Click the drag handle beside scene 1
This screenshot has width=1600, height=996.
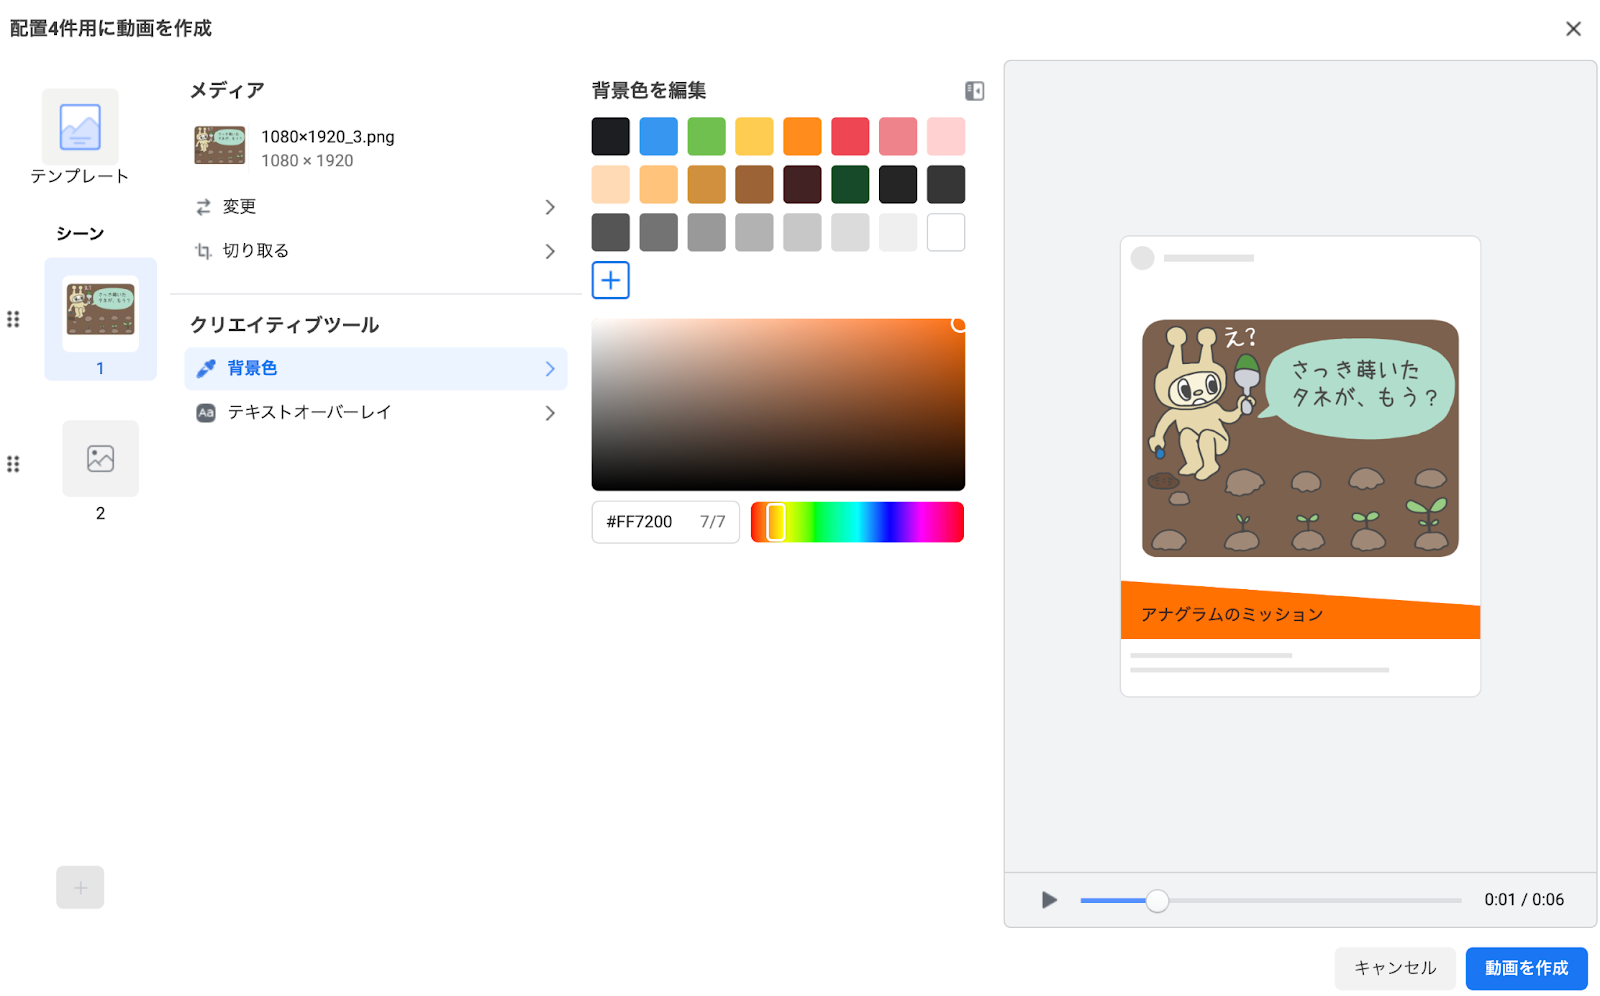coord(13,319)
